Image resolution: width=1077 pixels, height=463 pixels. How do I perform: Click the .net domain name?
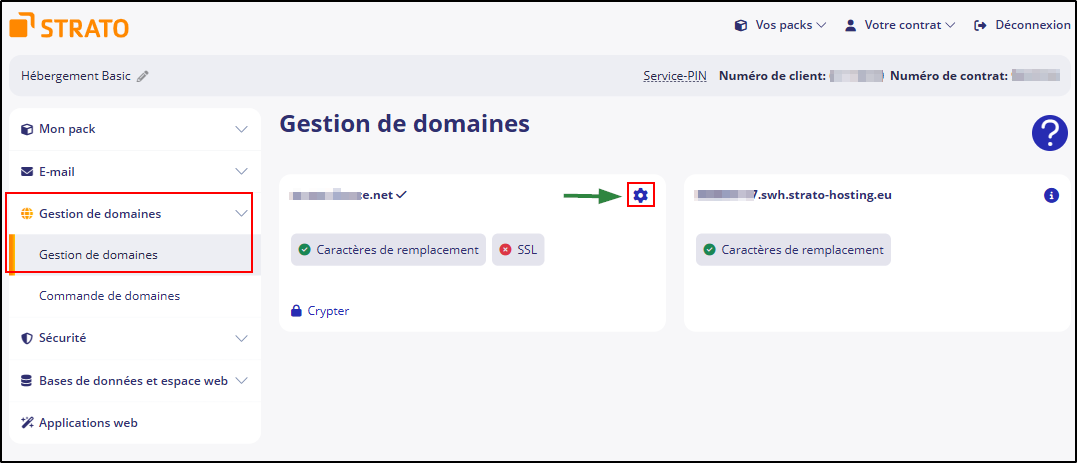pos(341,195)
